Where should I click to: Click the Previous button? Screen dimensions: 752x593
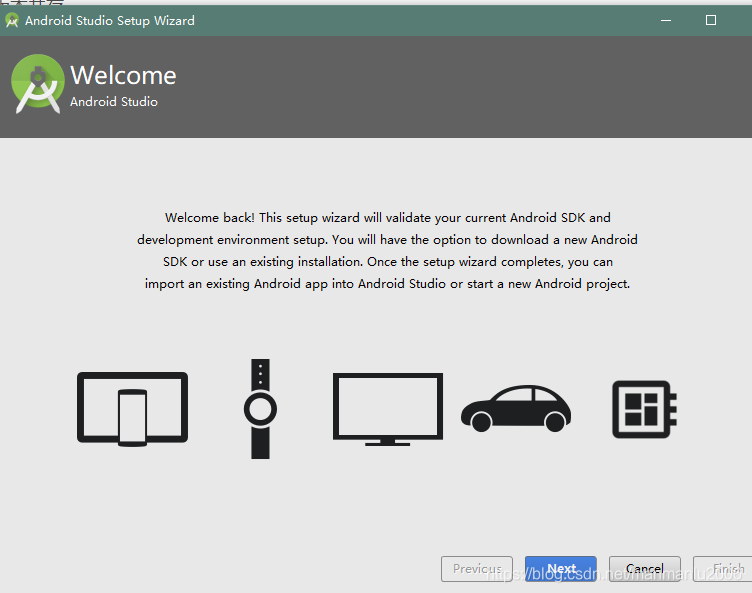(477, 569)
